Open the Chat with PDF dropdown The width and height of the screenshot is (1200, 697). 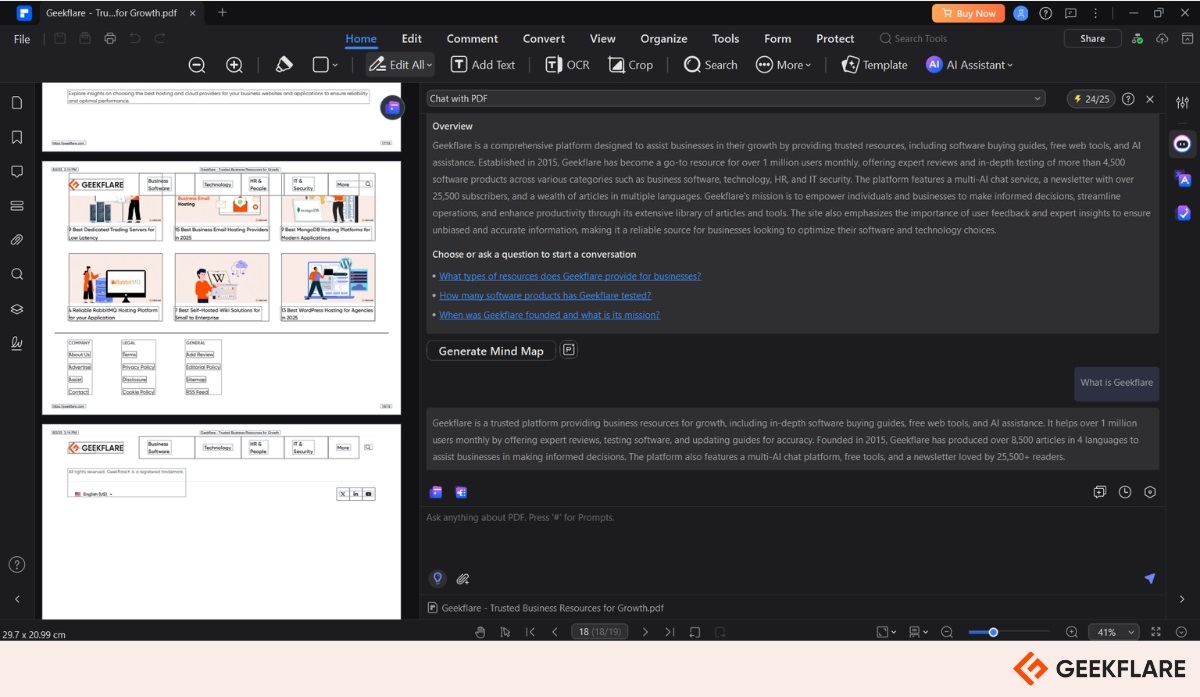(735, 99)
